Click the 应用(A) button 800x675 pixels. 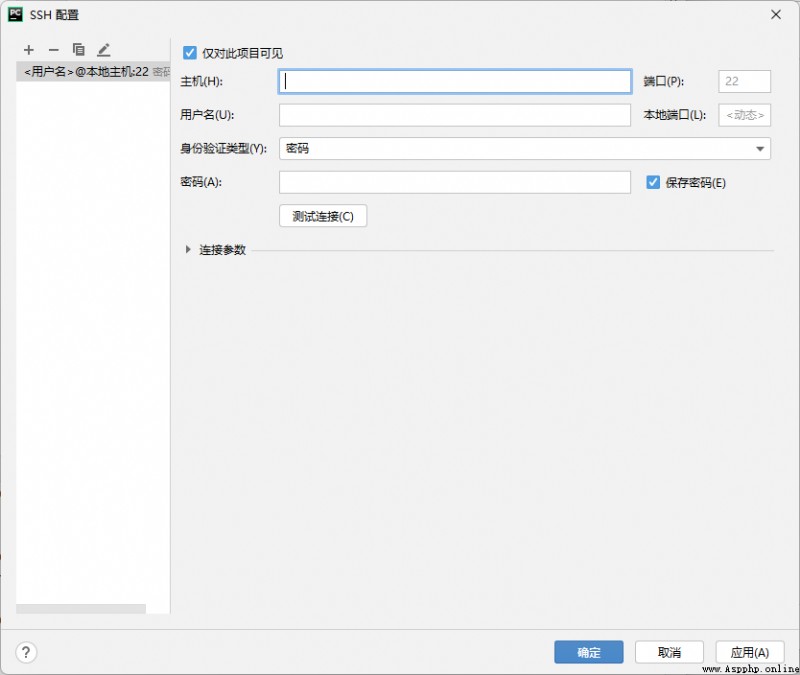(x=749, y=652)
